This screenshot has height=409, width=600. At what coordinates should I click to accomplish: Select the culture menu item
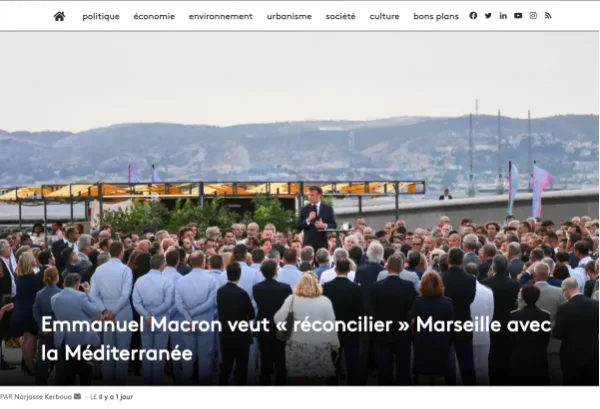(x=385, y=16)
